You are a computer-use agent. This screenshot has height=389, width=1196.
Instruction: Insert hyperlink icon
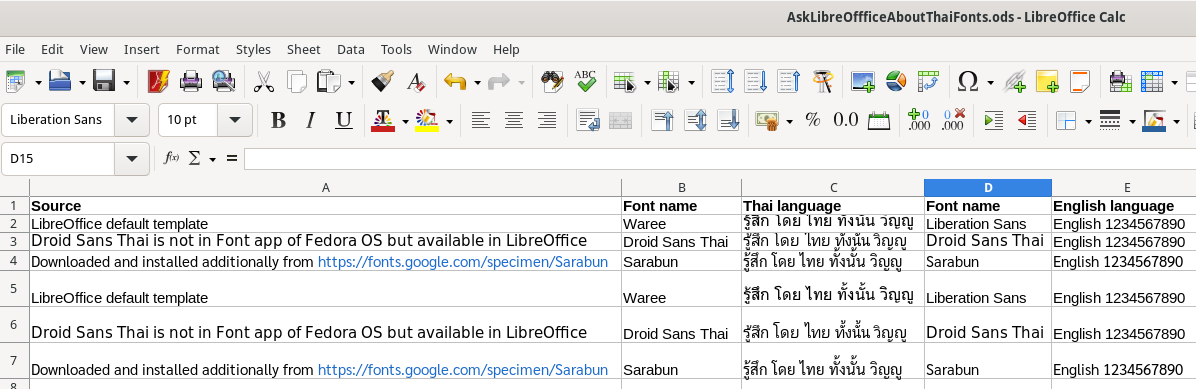coord(1014,81)
